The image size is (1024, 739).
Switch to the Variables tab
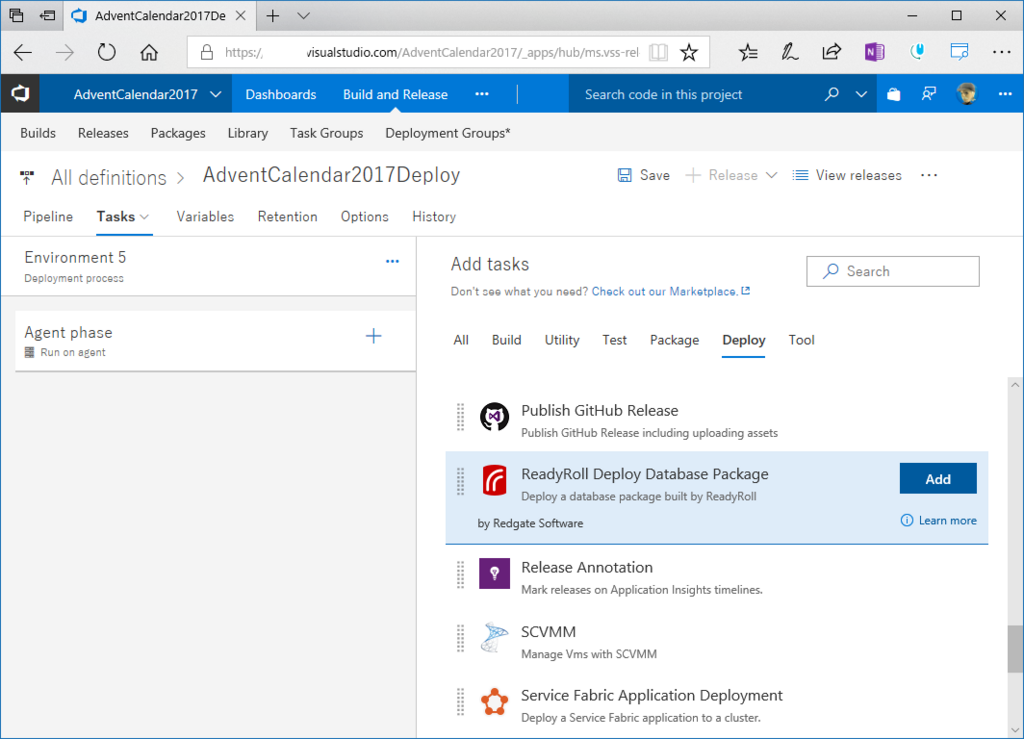click(205, 217)
